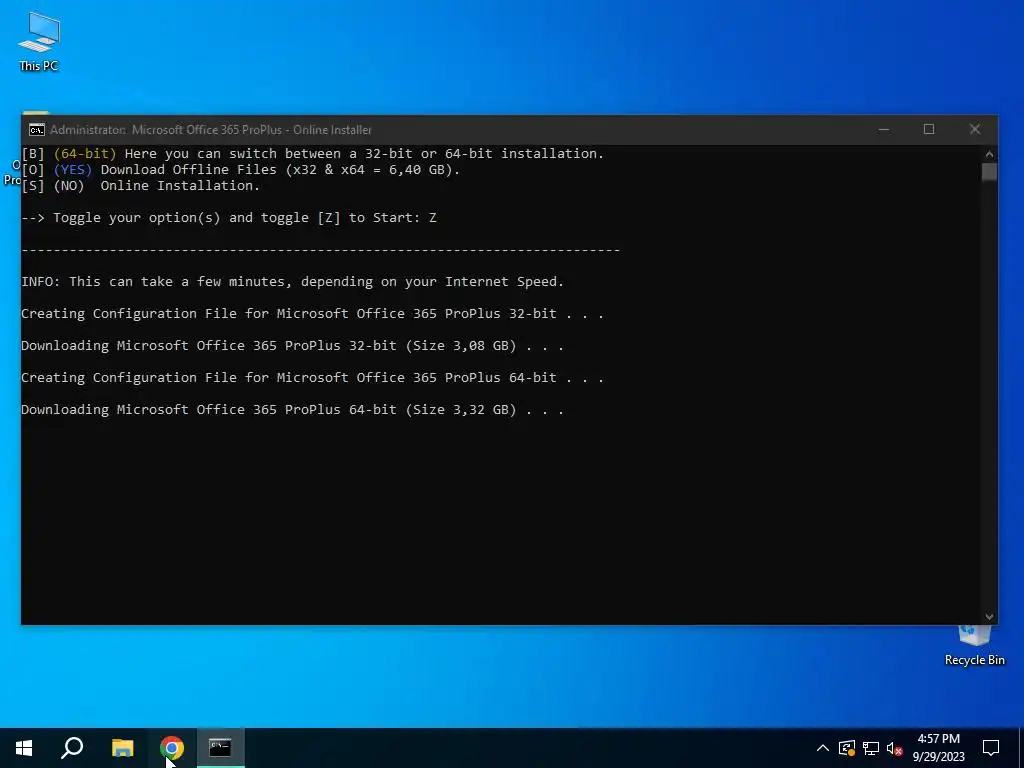Open the taskbar clock showing 4:57 PM

pos(938,748)
